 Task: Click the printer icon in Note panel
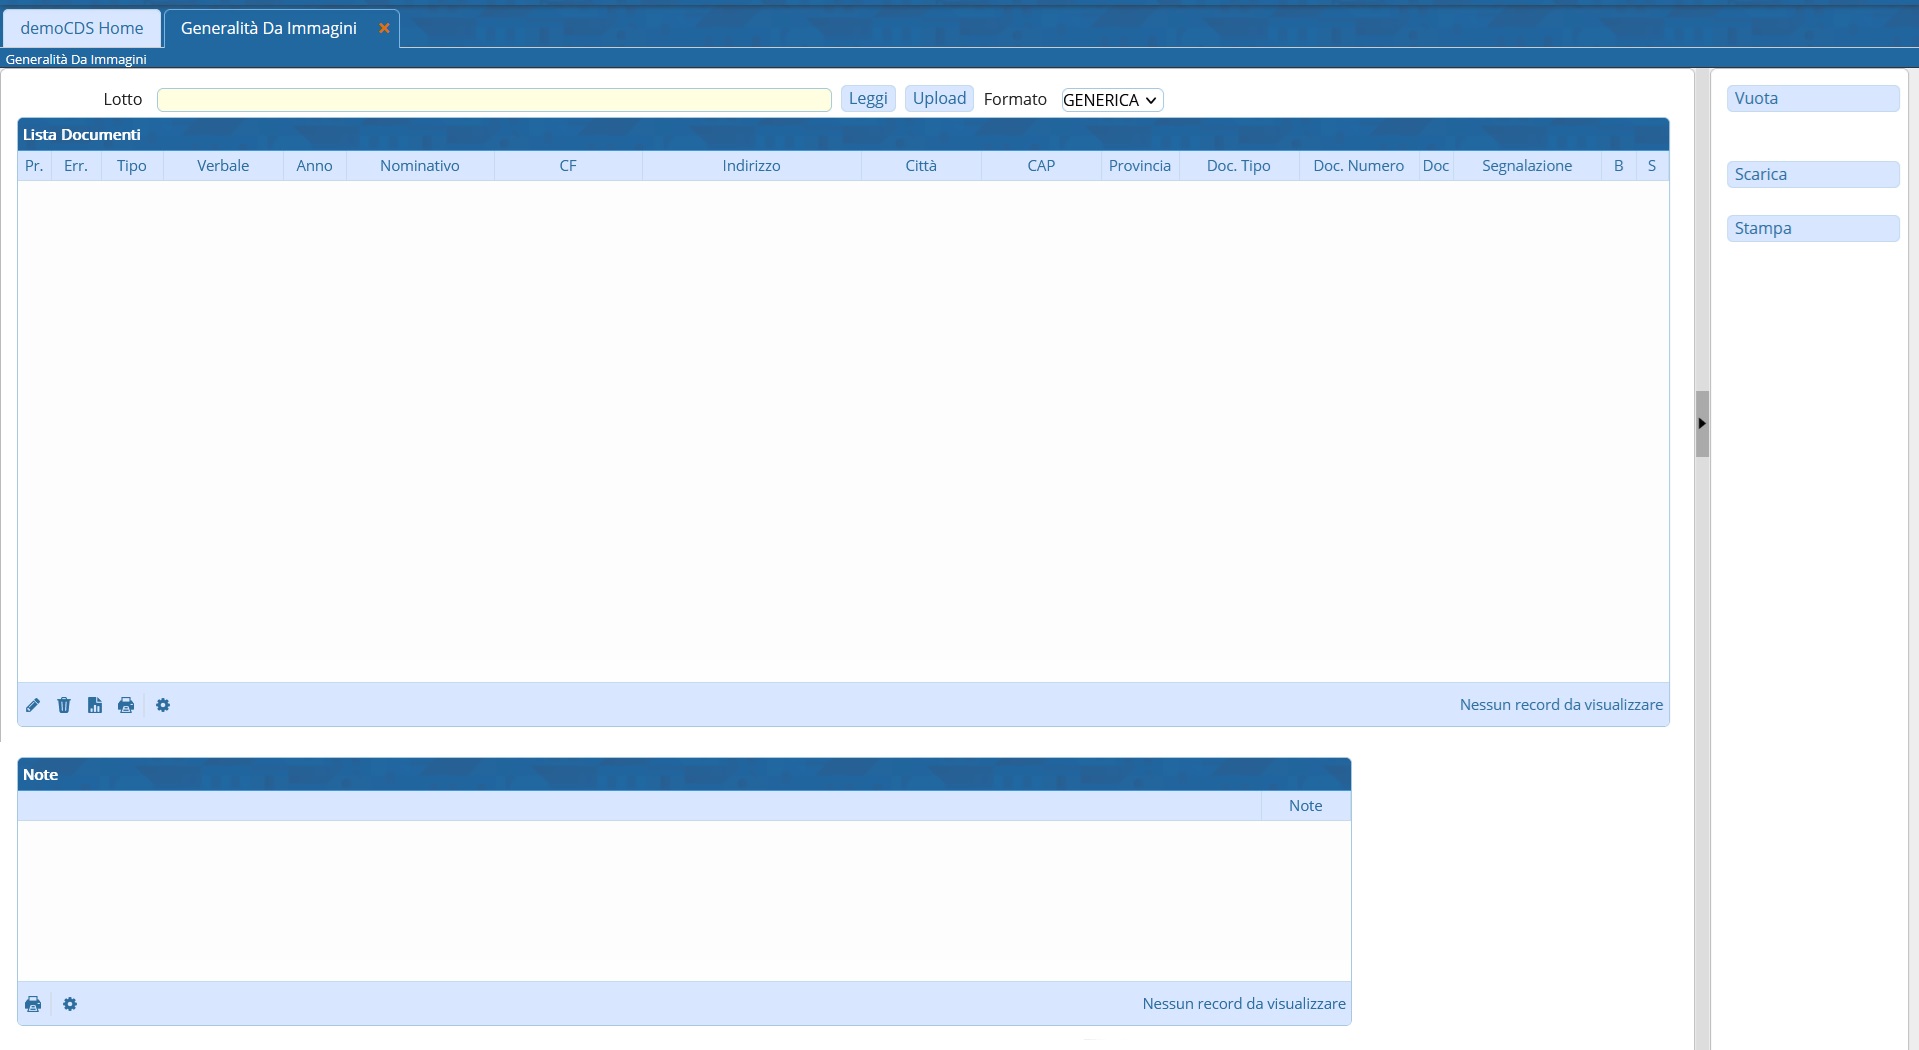pos(33,1004)
